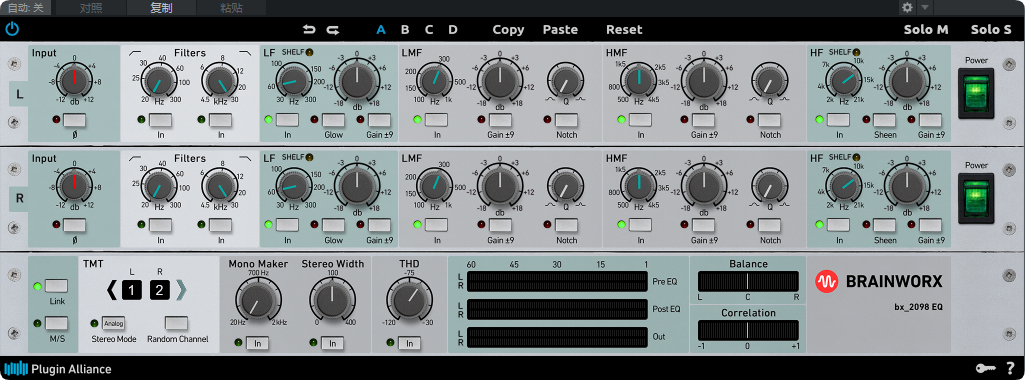Click the L channel label tab

(x=19, y=94)
